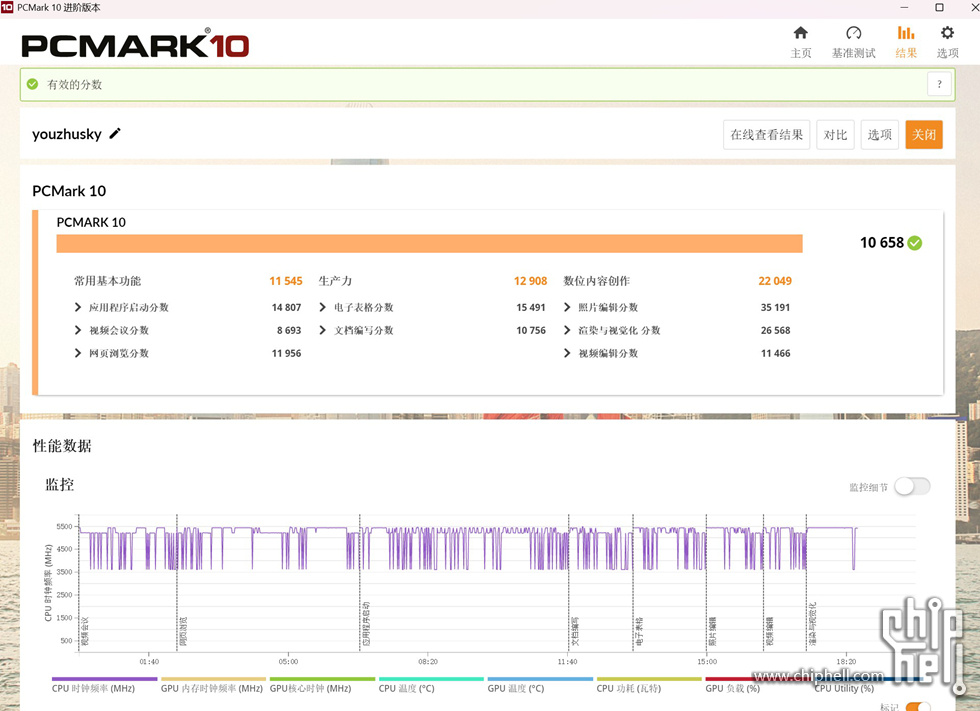Select CPU 温度 (°C) legend entry
Screen dimensions: 980x711
click(x=431, y=685)
